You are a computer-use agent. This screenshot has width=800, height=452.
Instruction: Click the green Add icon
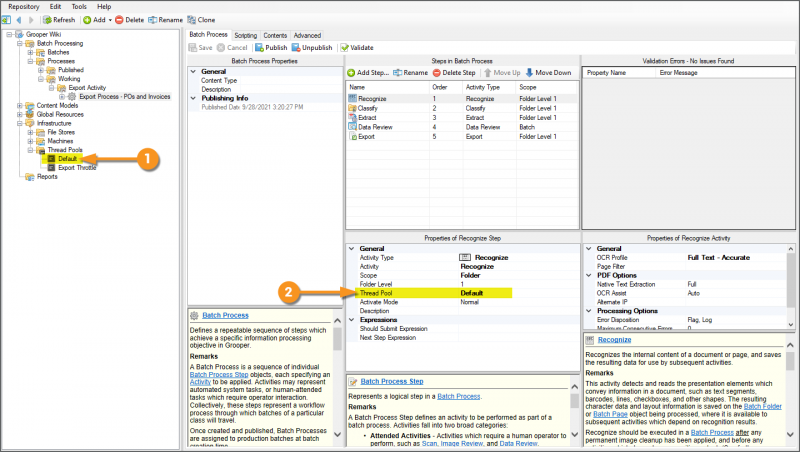pyautogui.click(x=87, y=20)
